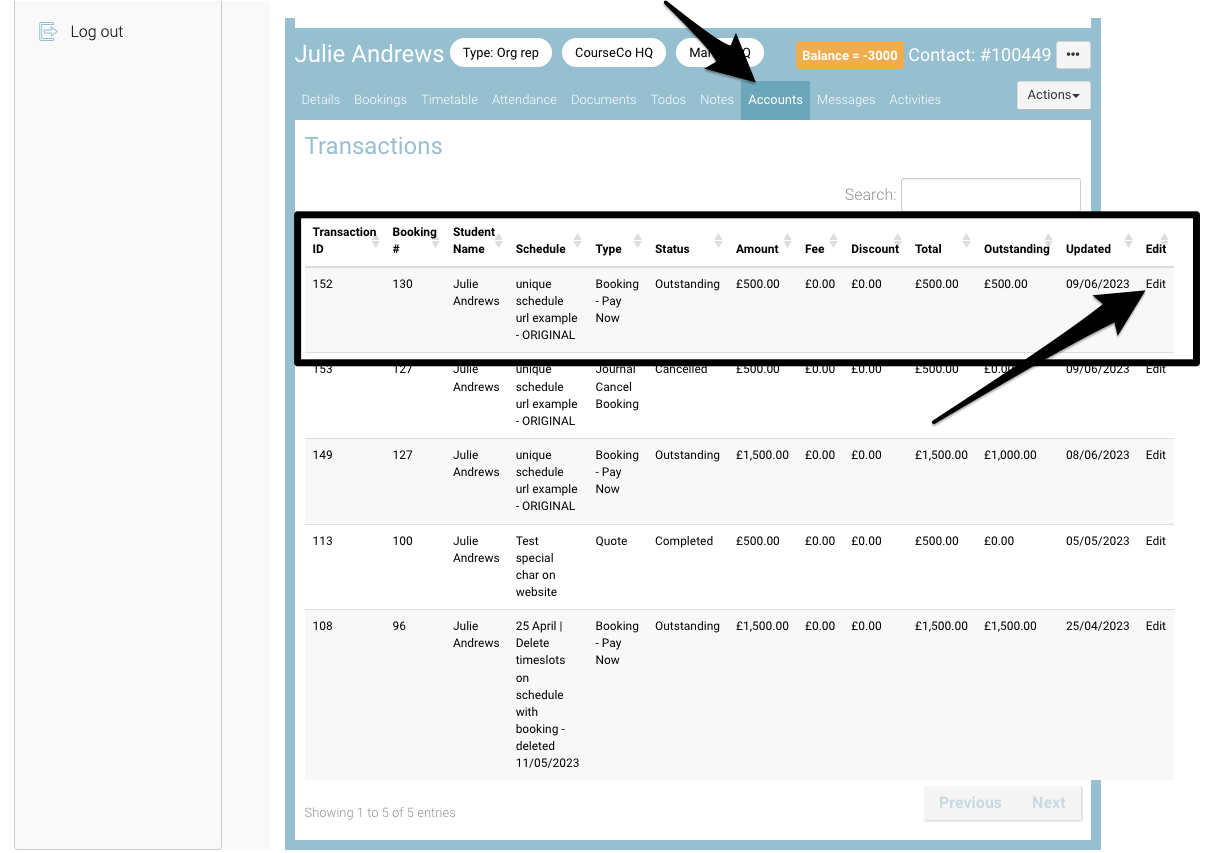Click the Previous pagination button
This screenshot has height=853, width=1215.
(x=969, y=803)
